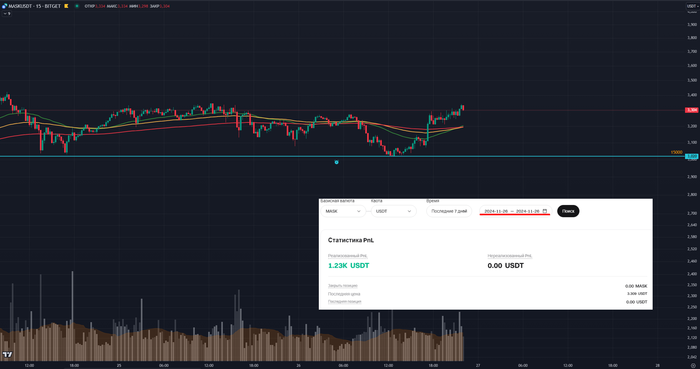Viewport: 700px width, 369px height.
Task: Open the MASK base currency dropdown
Action: click(x=343, y=211)
